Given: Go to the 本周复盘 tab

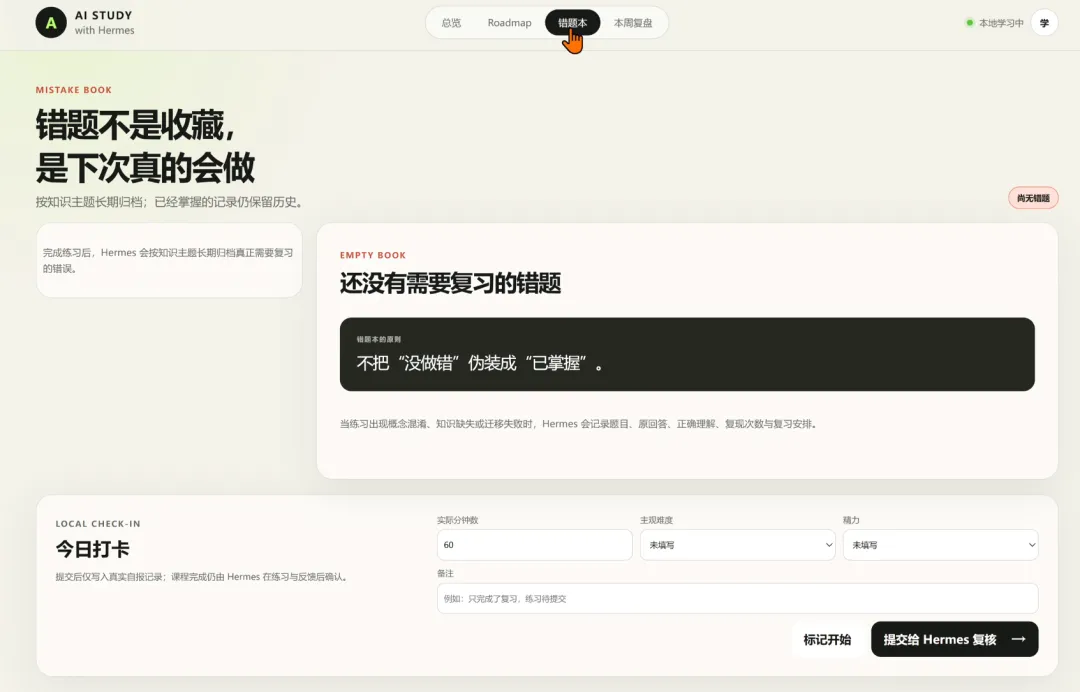Looking at the screenshot, I should tap(633, 23).
